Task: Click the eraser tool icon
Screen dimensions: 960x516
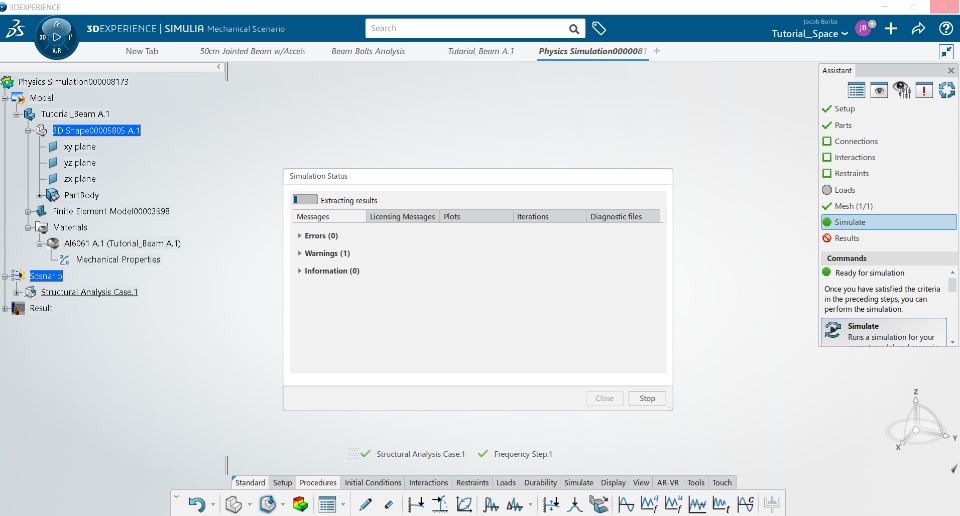Action: tap(389, 504)
